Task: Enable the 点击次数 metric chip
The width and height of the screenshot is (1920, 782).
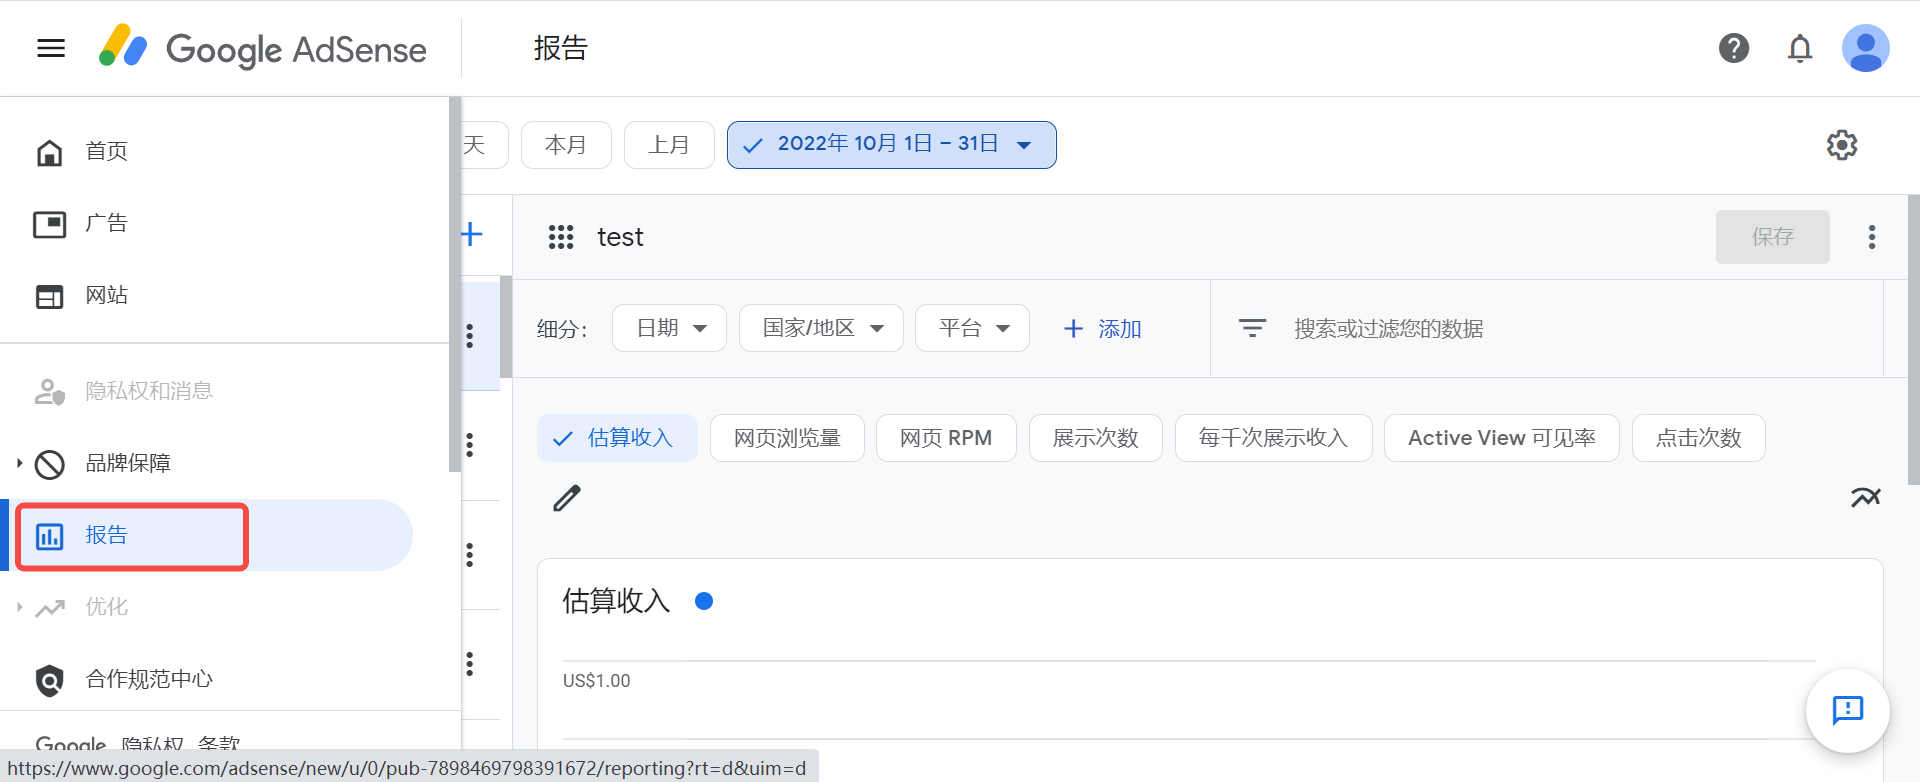Action: [x=1698, y=438]
